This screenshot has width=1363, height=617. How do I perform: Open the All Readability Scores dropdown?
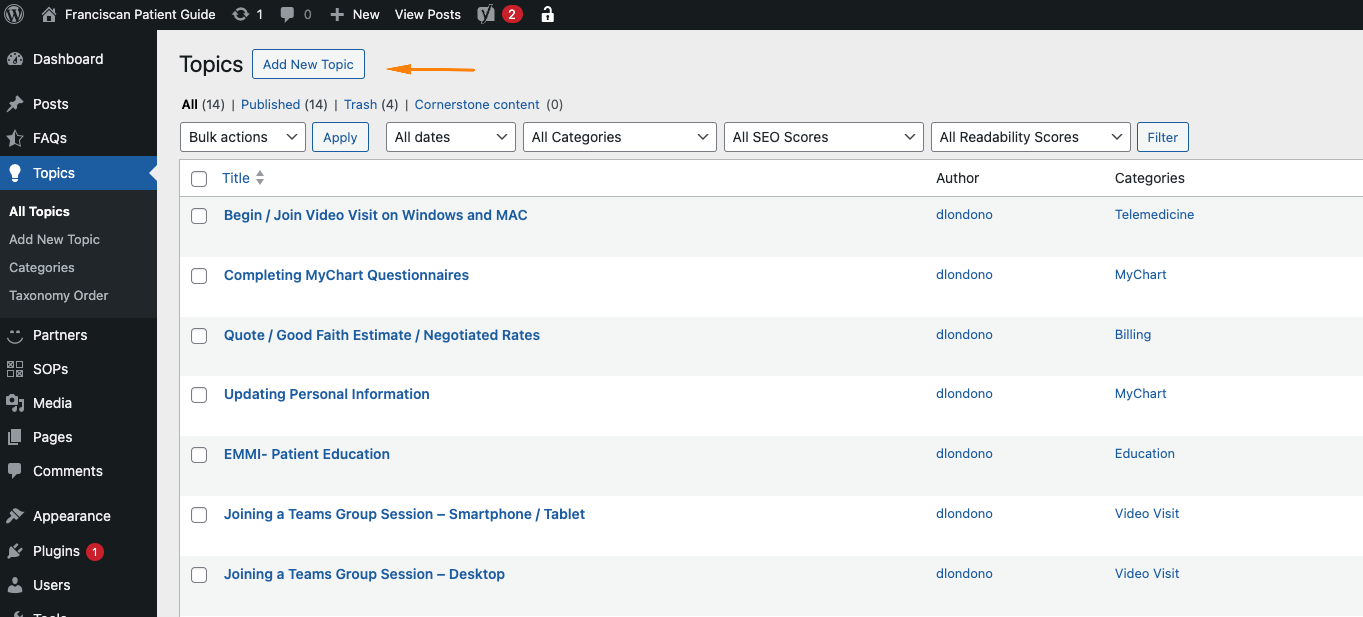1030,137
